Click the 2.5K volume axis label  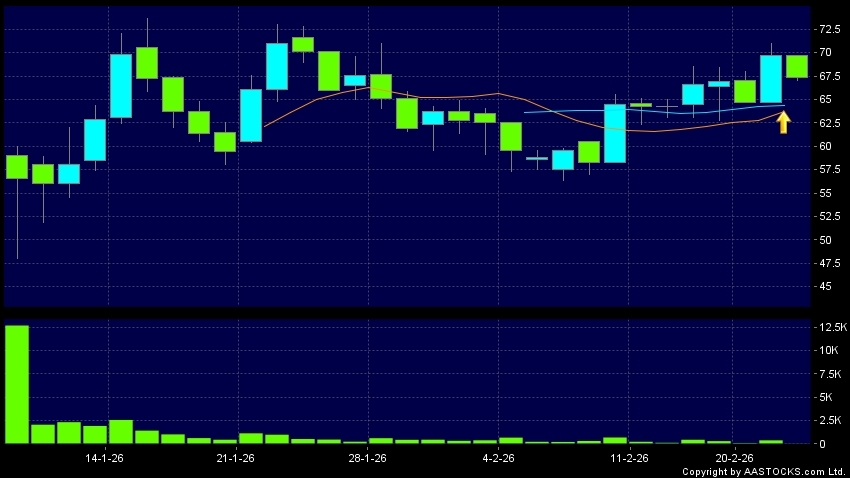point(829,420)
